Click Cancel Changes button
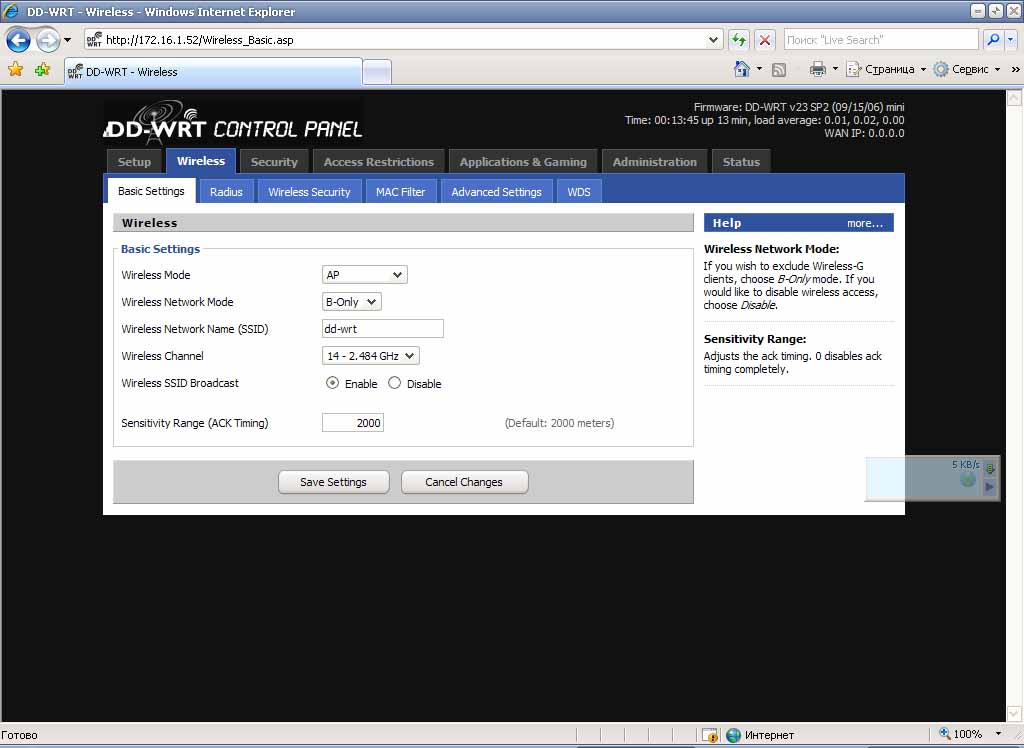The image size is (1024, 748). (x=464, y=482)
